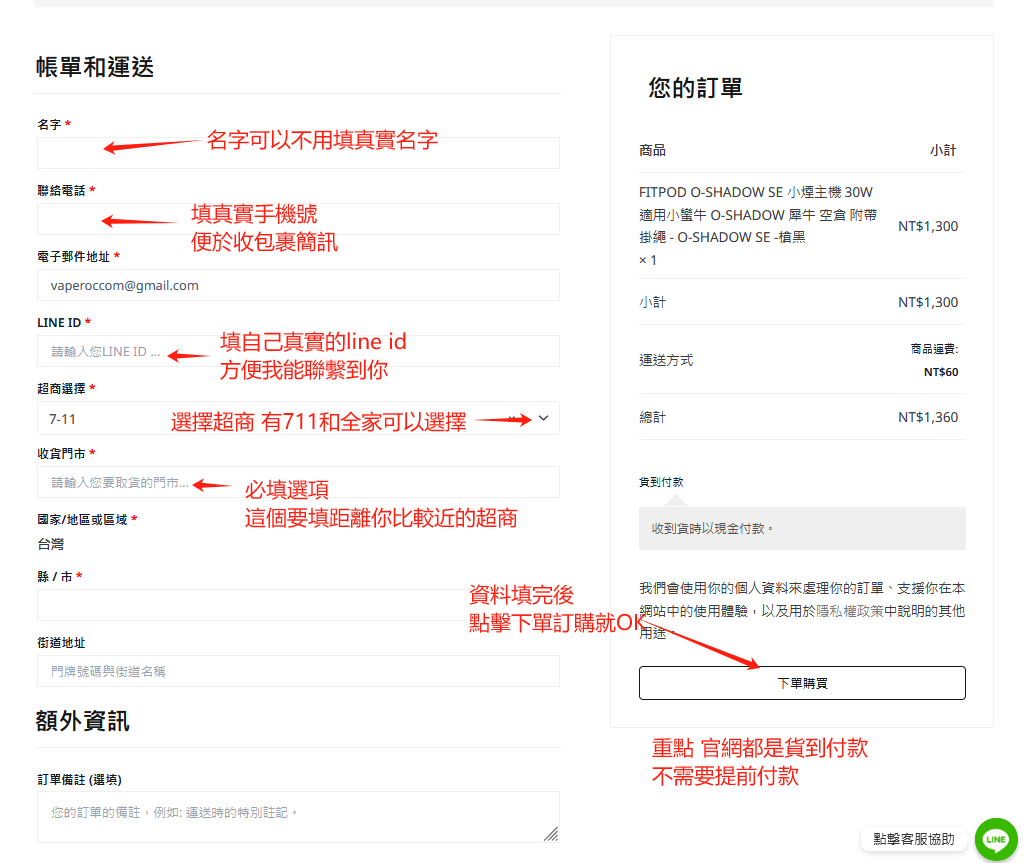Click the 下單購買 place order button
The image size is (1025, 863).
click(802, 683)
